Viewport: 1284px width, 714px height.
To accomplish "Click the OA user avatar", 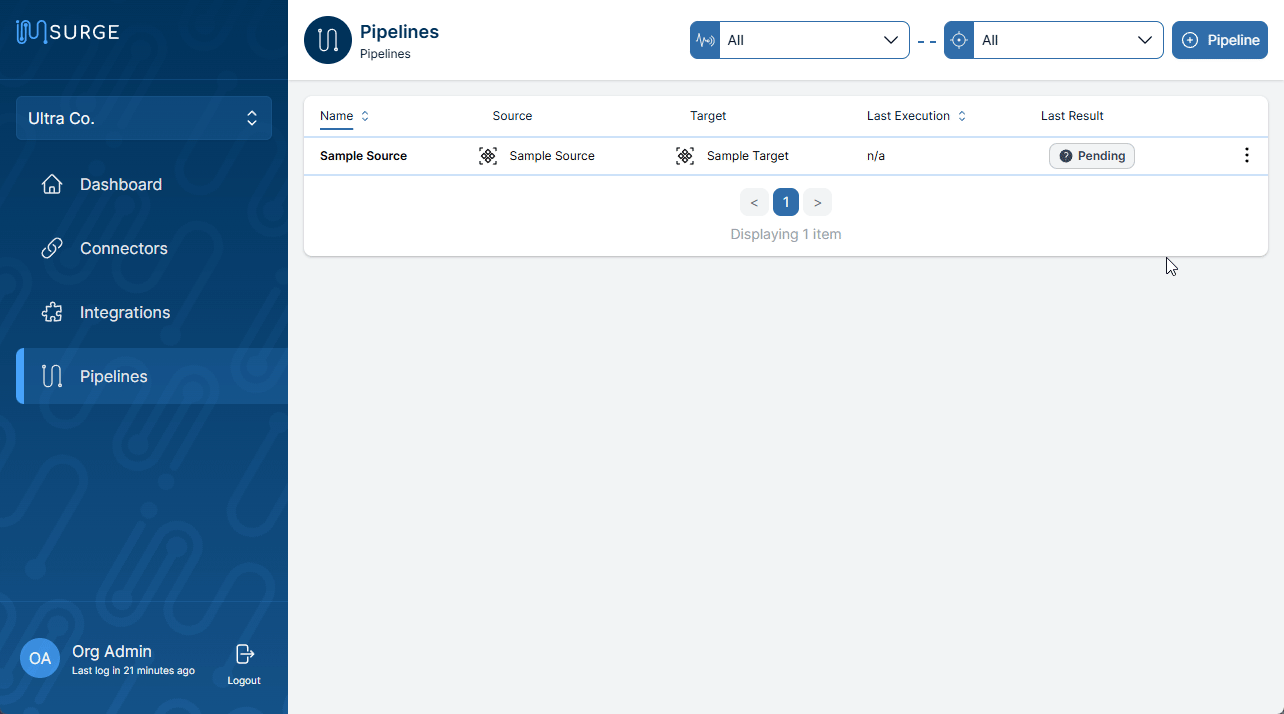I will tap(40, 658).
